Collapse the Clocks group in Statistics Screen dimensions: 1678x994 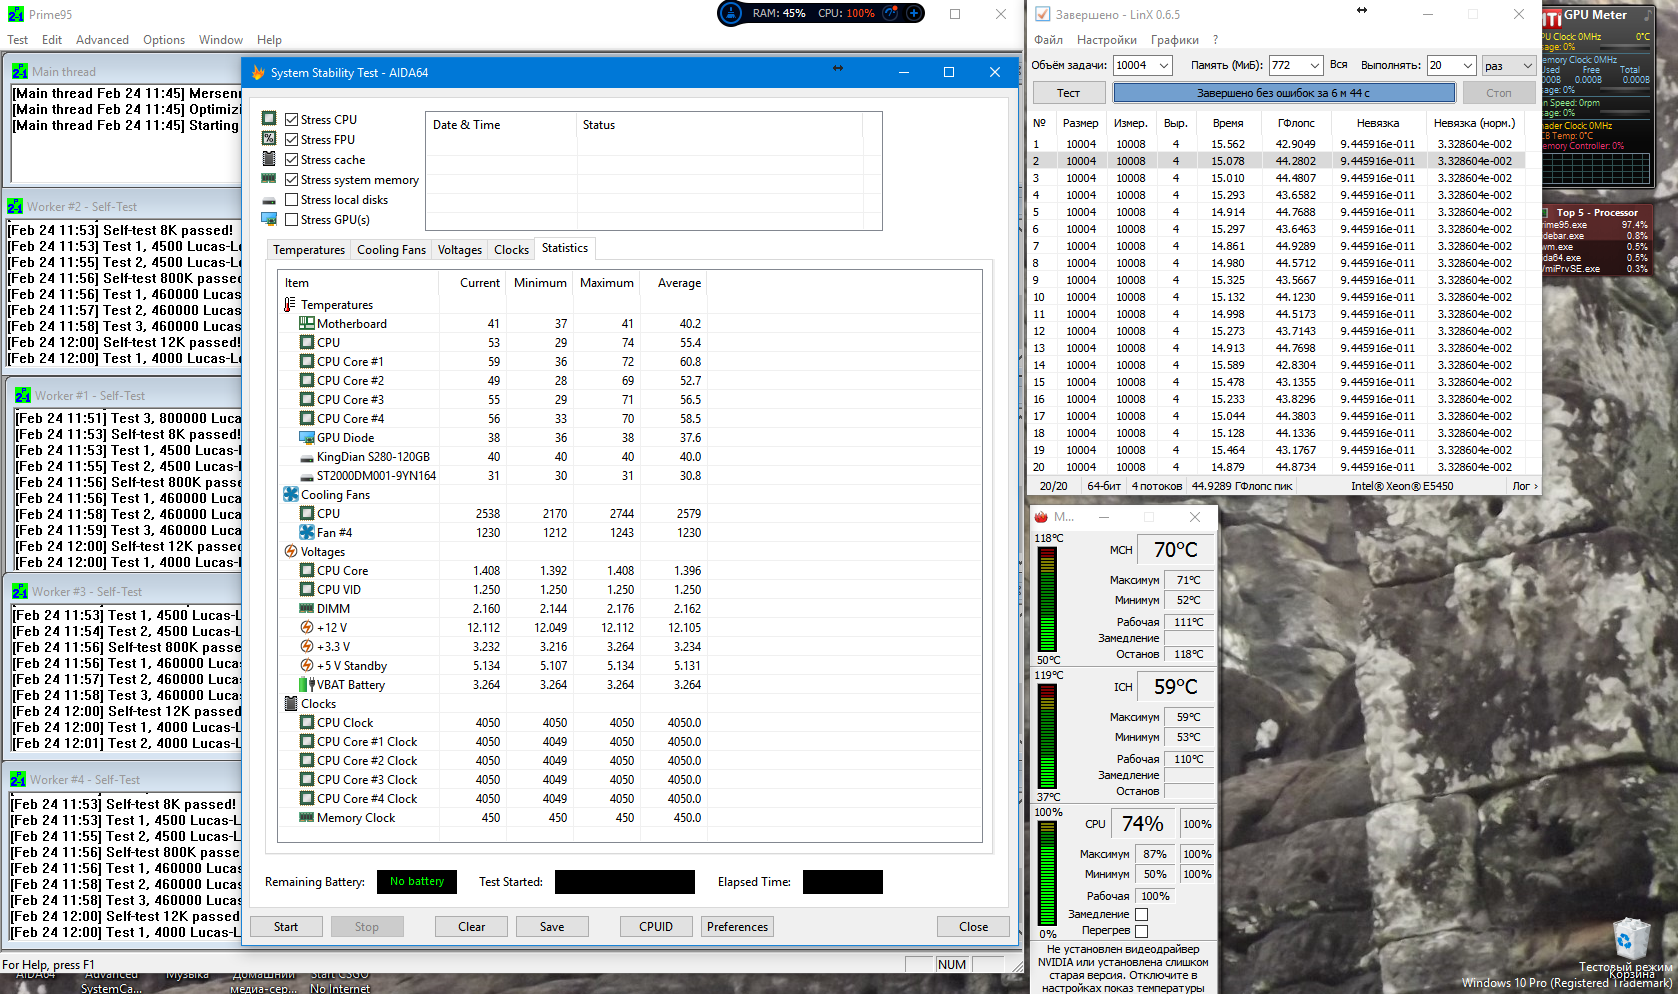pos(290,703)
